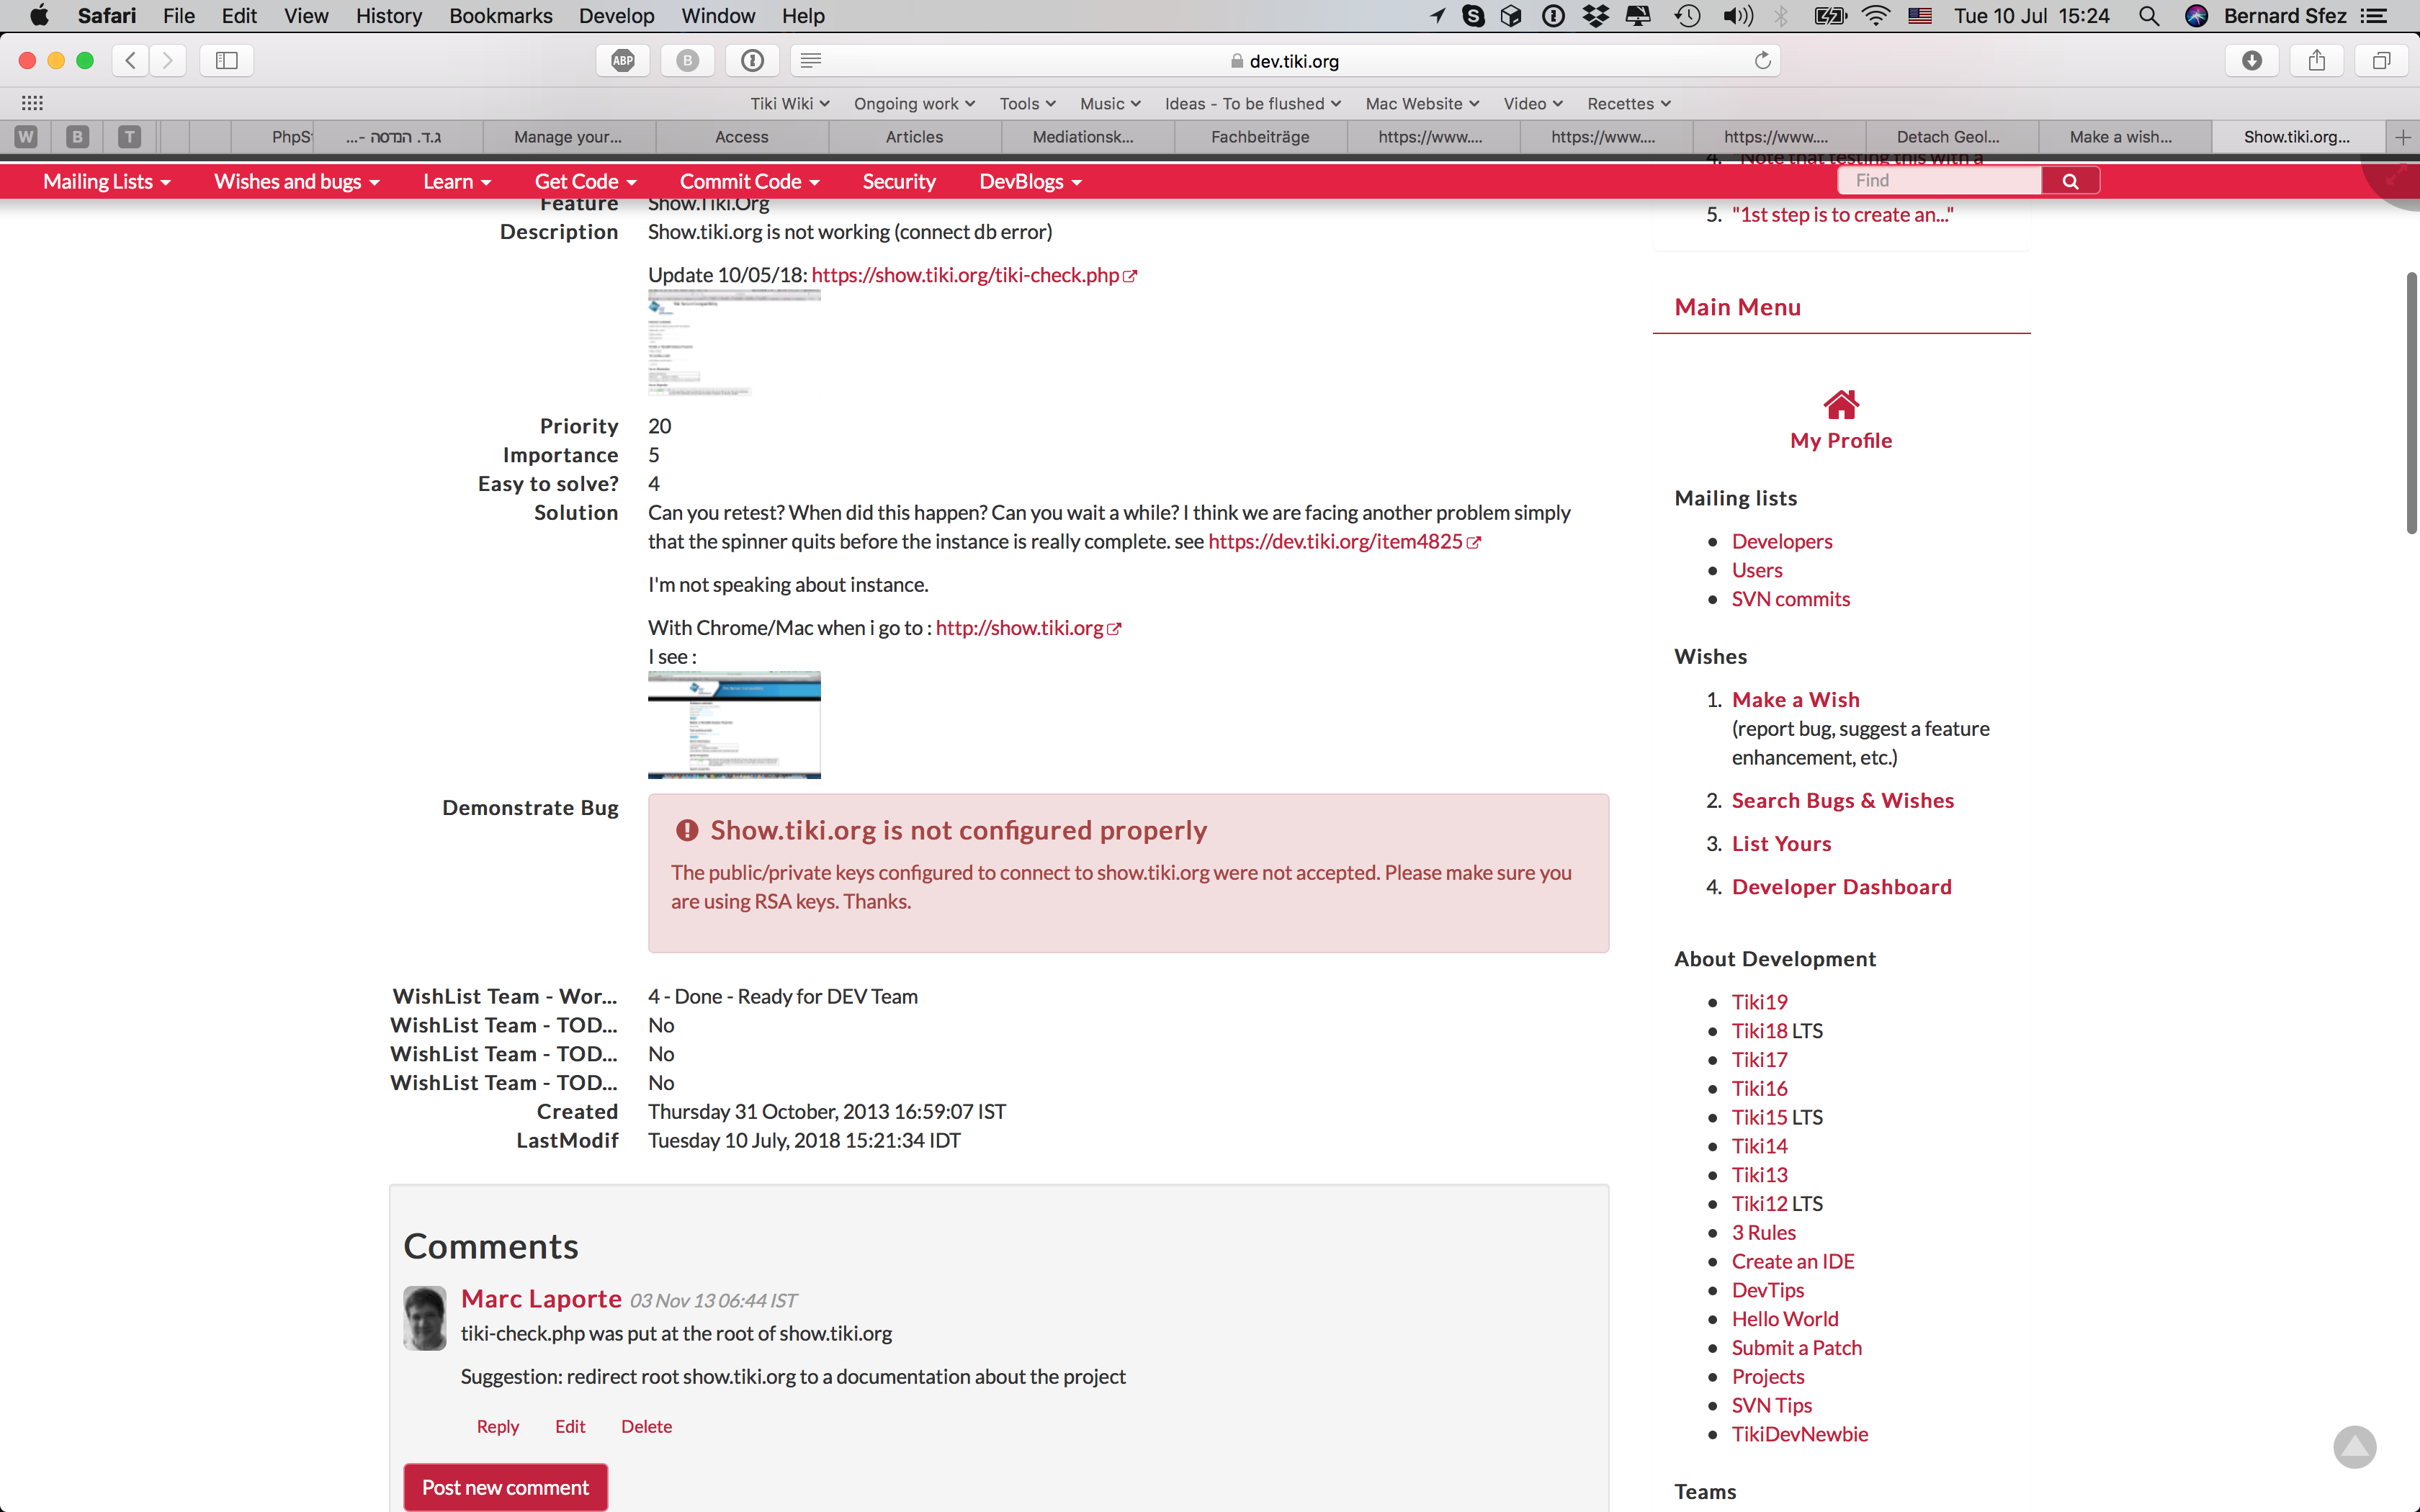Add a new Safari tab
This screenshot has width=2420, height=1512.
coord(2403,137)
